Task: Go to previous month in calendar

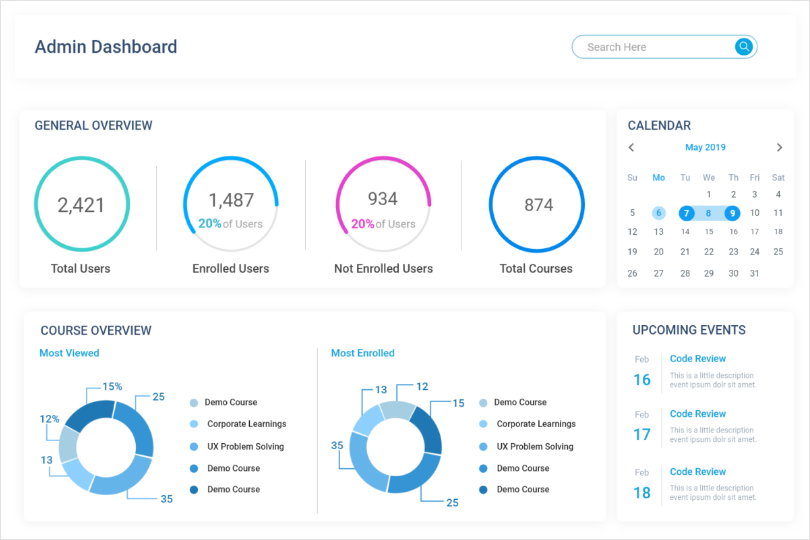Action: 631,147
